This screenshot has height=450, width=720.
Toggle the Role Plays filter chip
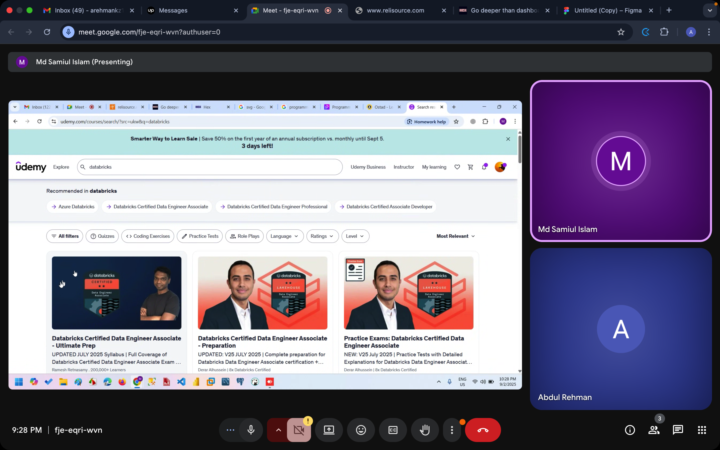(244, 236)
